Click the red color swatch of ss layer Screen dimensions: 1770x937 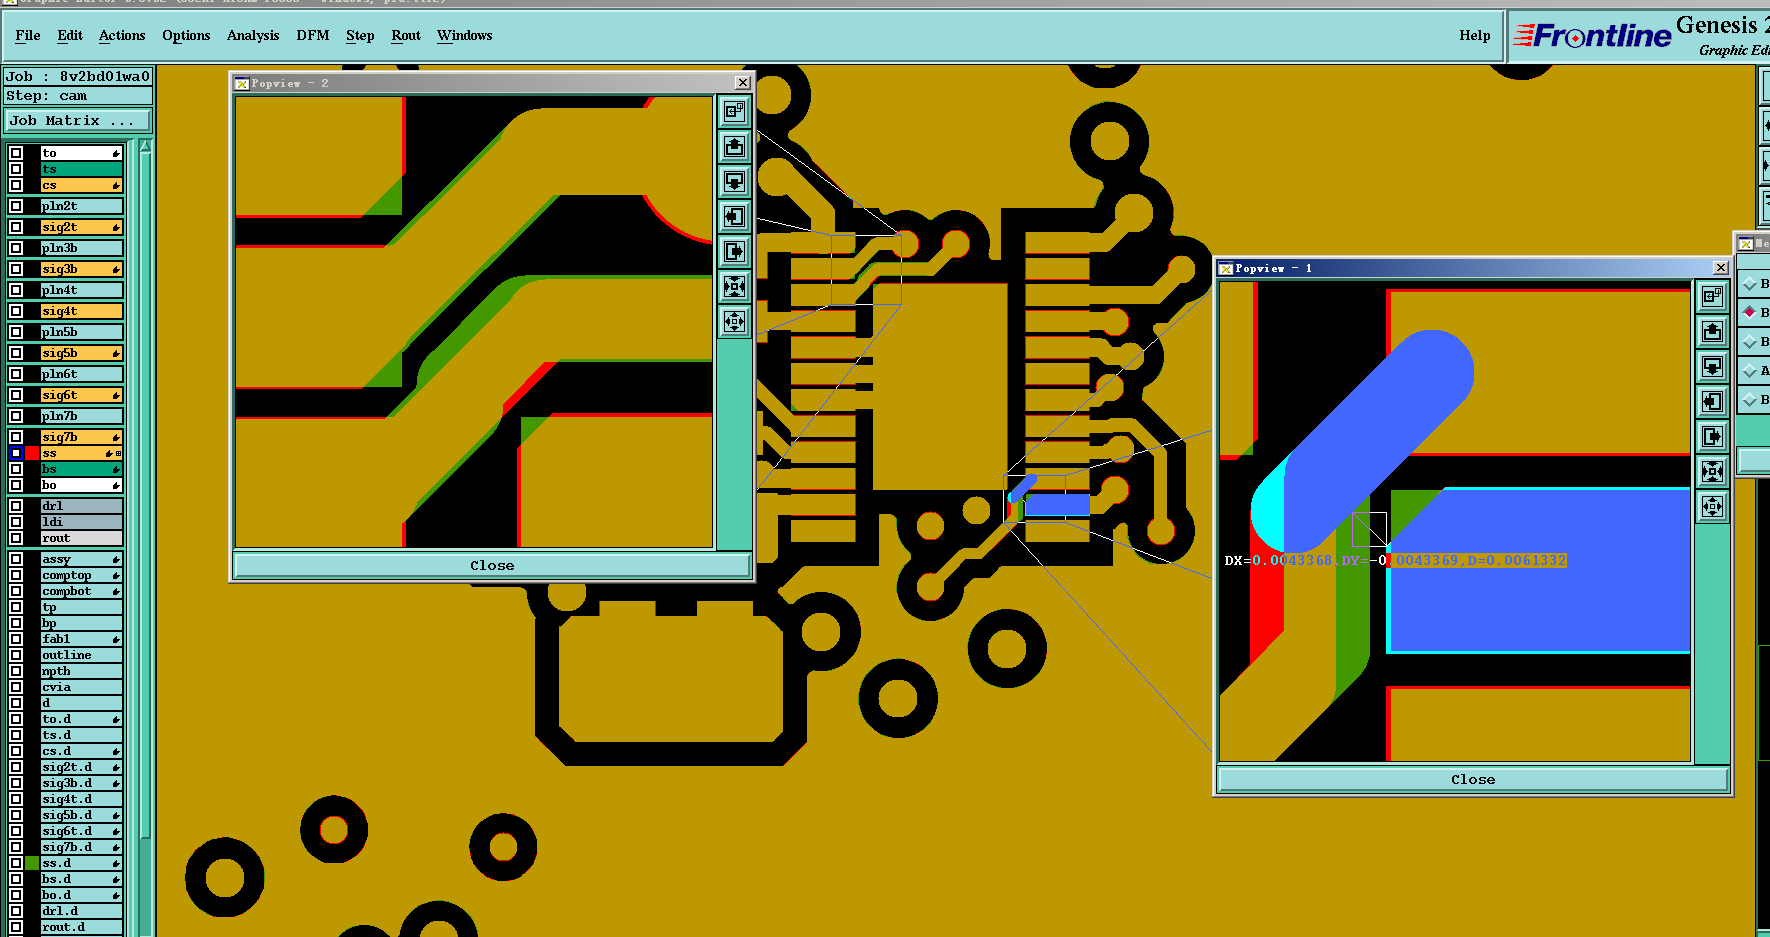tap(32, 453)
